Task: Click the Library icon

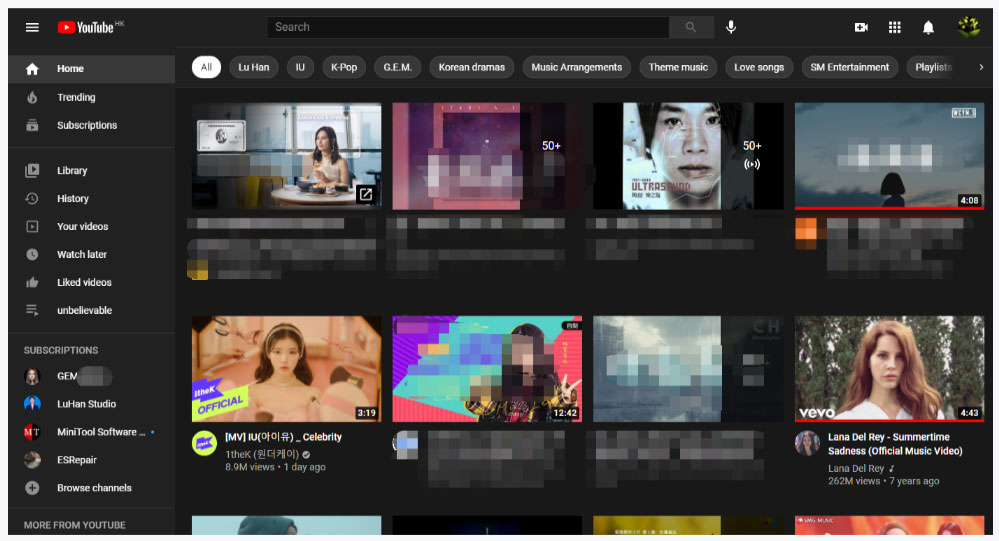Action: [32, 170]
